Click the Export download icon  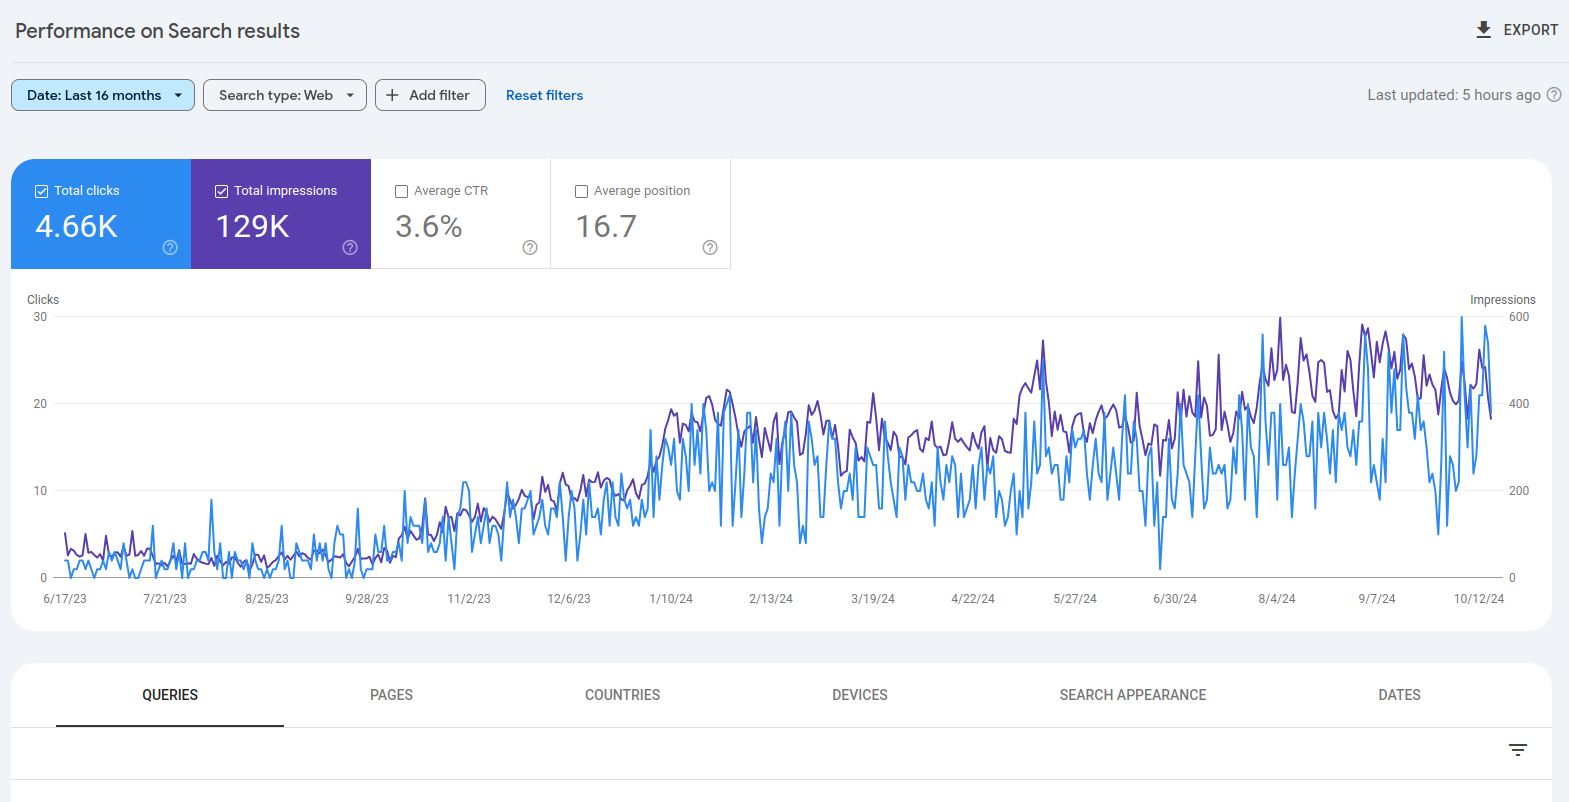[1484, 30]
